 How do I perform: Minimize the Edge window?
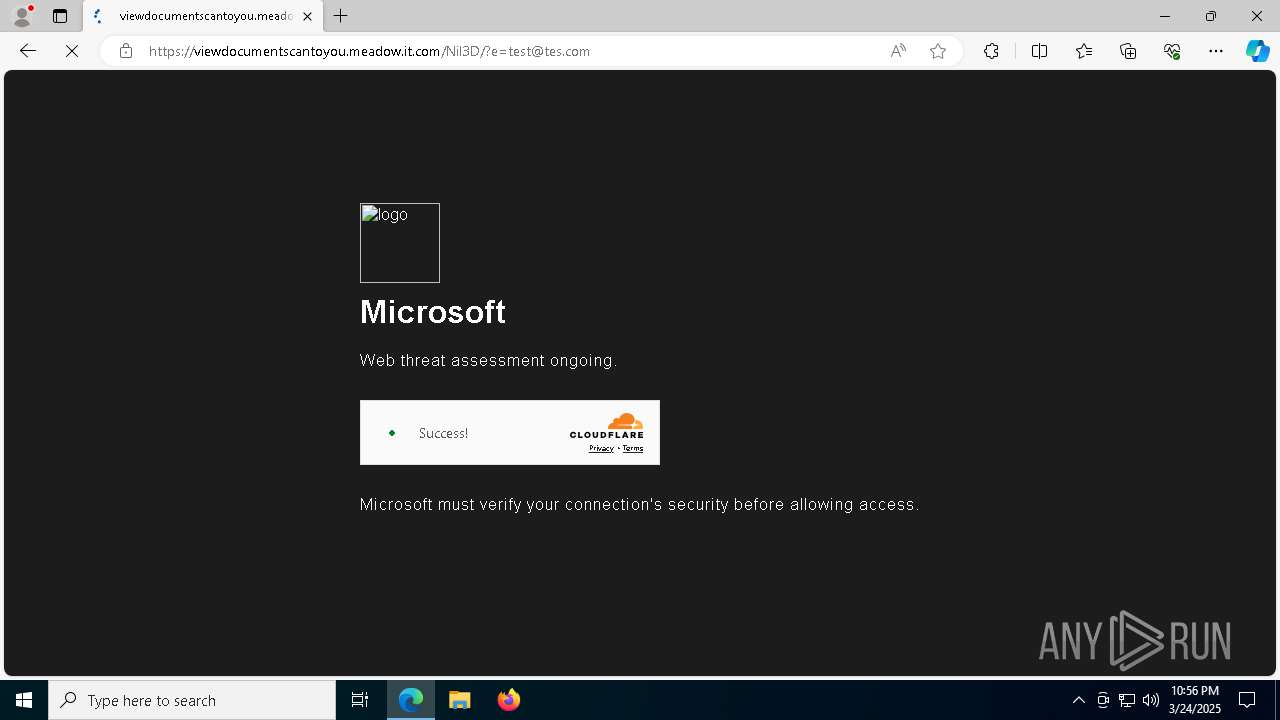pos(1164,16)
